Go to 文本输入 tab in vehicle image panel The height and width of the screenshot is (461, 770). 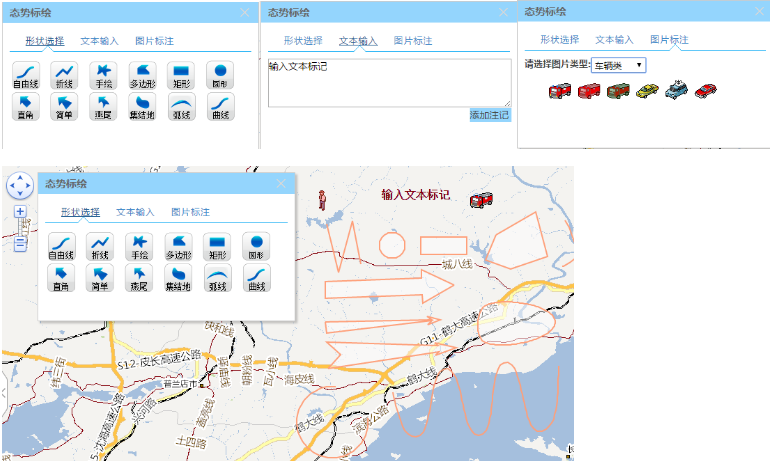(x=614, y=39)
